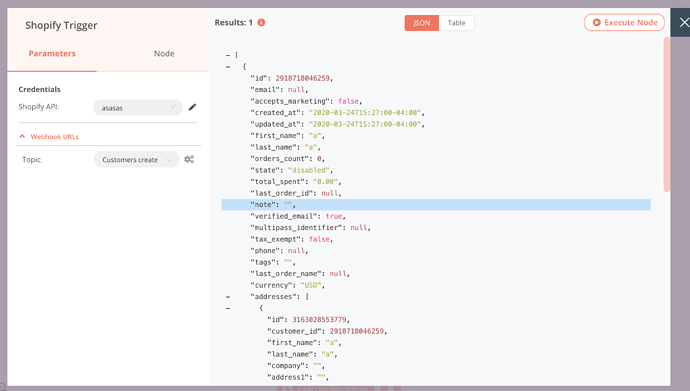Collapse the nested address object minus icon
Image resolution: width=690 pixels, height=391 pixels.
point(228,308)
